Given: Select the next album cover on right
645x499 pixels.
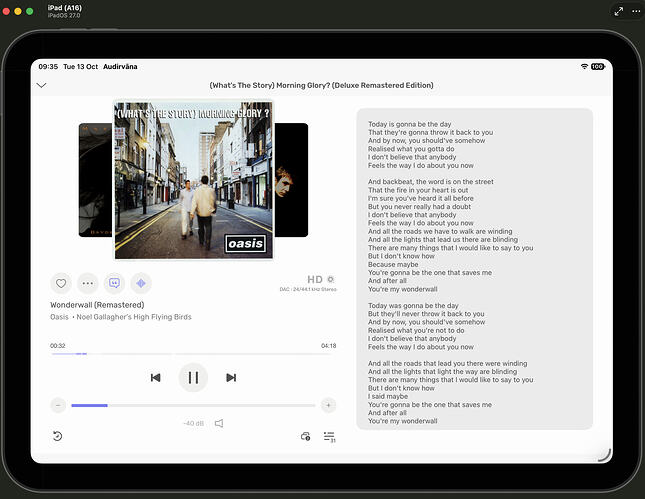Looking at the screenshot, I should point(291,180).
